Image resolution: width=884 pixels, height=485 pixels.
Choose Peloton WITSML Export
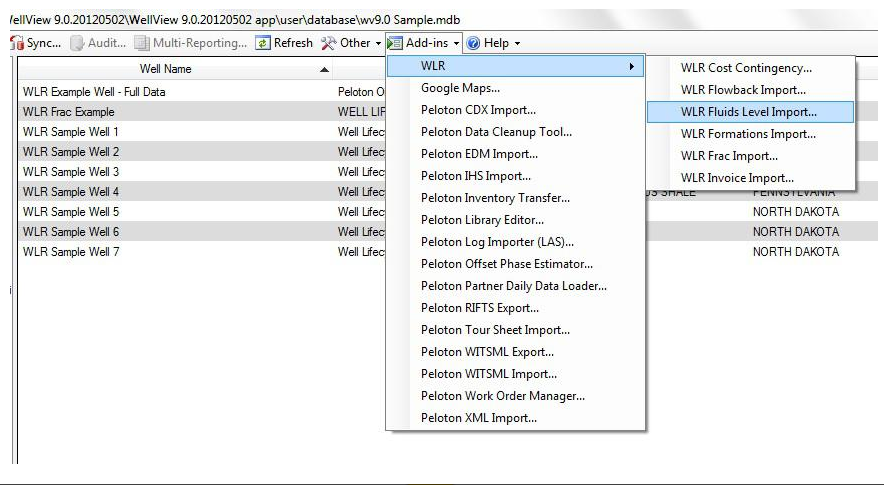[515, 352]
